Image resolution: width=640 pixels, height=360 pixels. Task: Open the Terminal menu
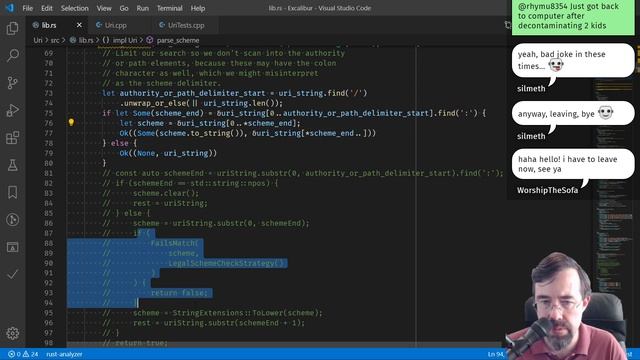[x=169, y=8]
